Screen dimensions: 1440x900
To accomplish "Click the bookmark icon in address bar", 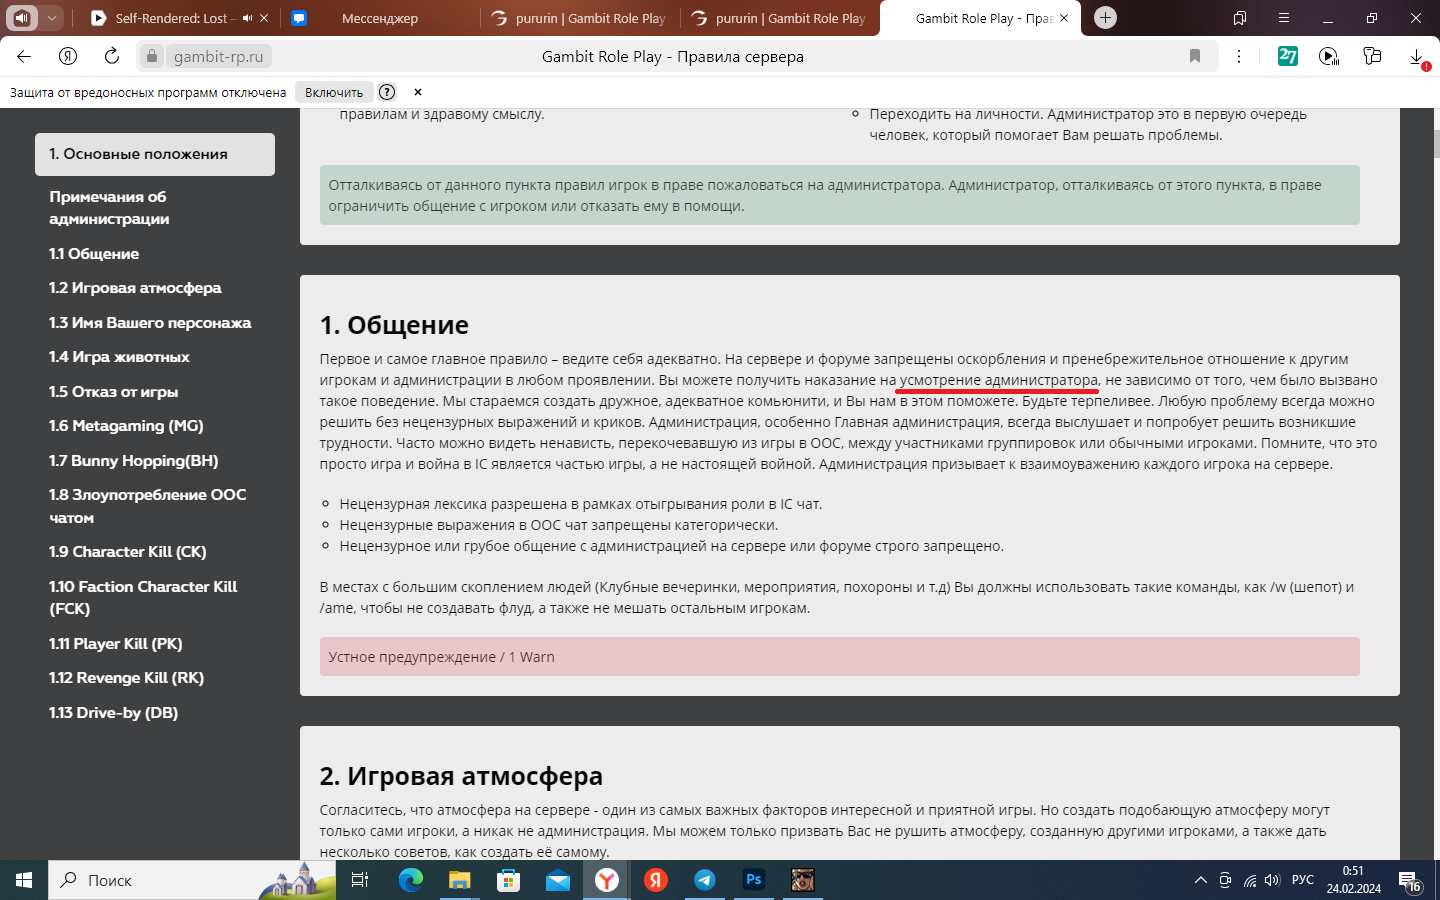I will click(1194, 56).
